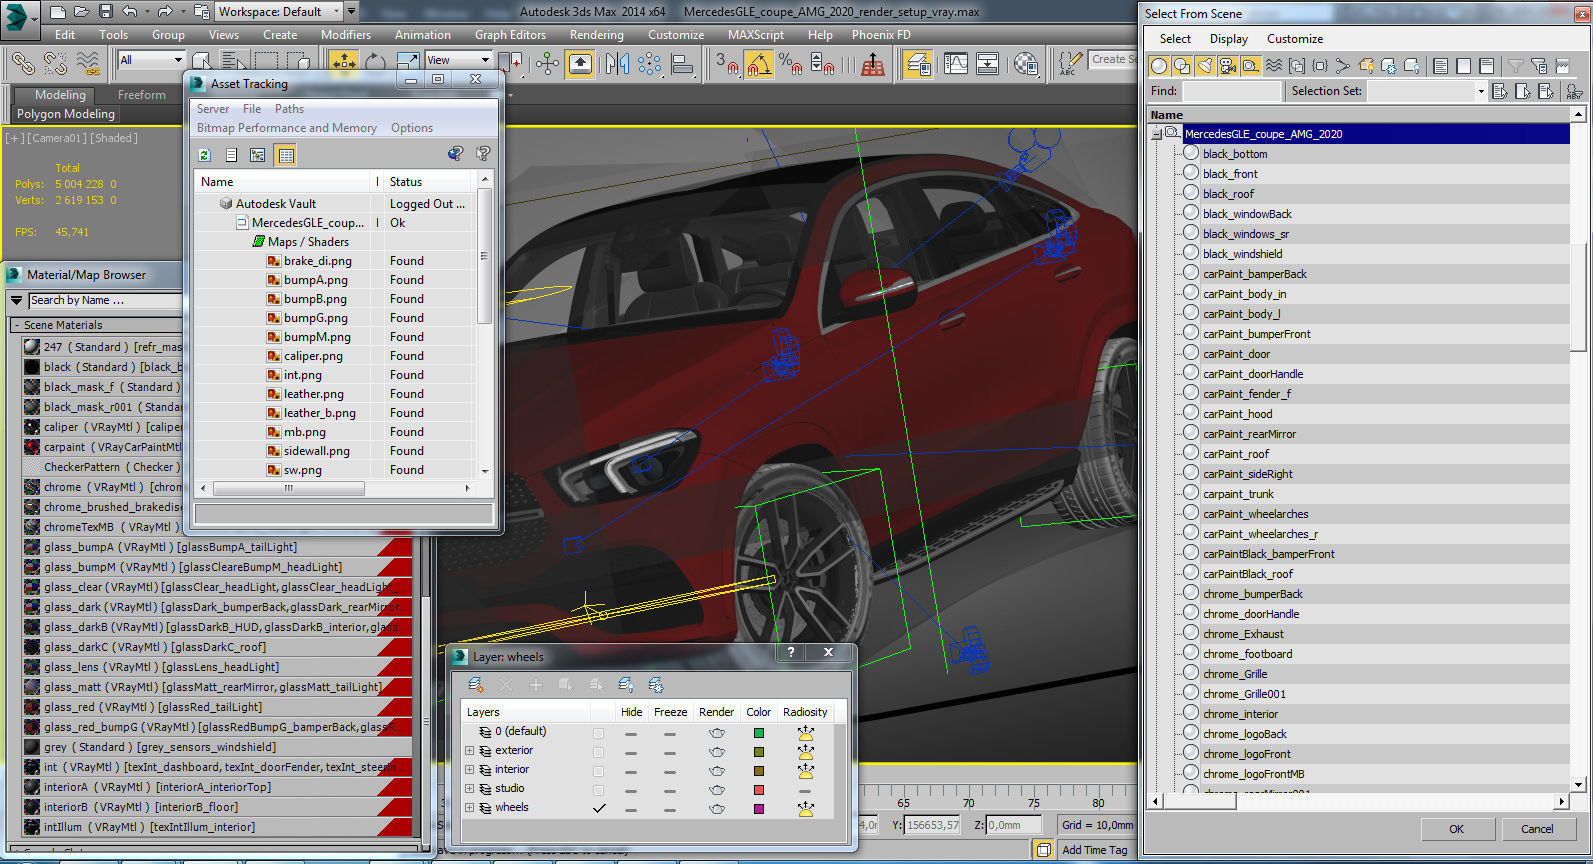The image size is (1593, 864).
Task: Create new layer icon in Layer dialog
Action: 476,685
